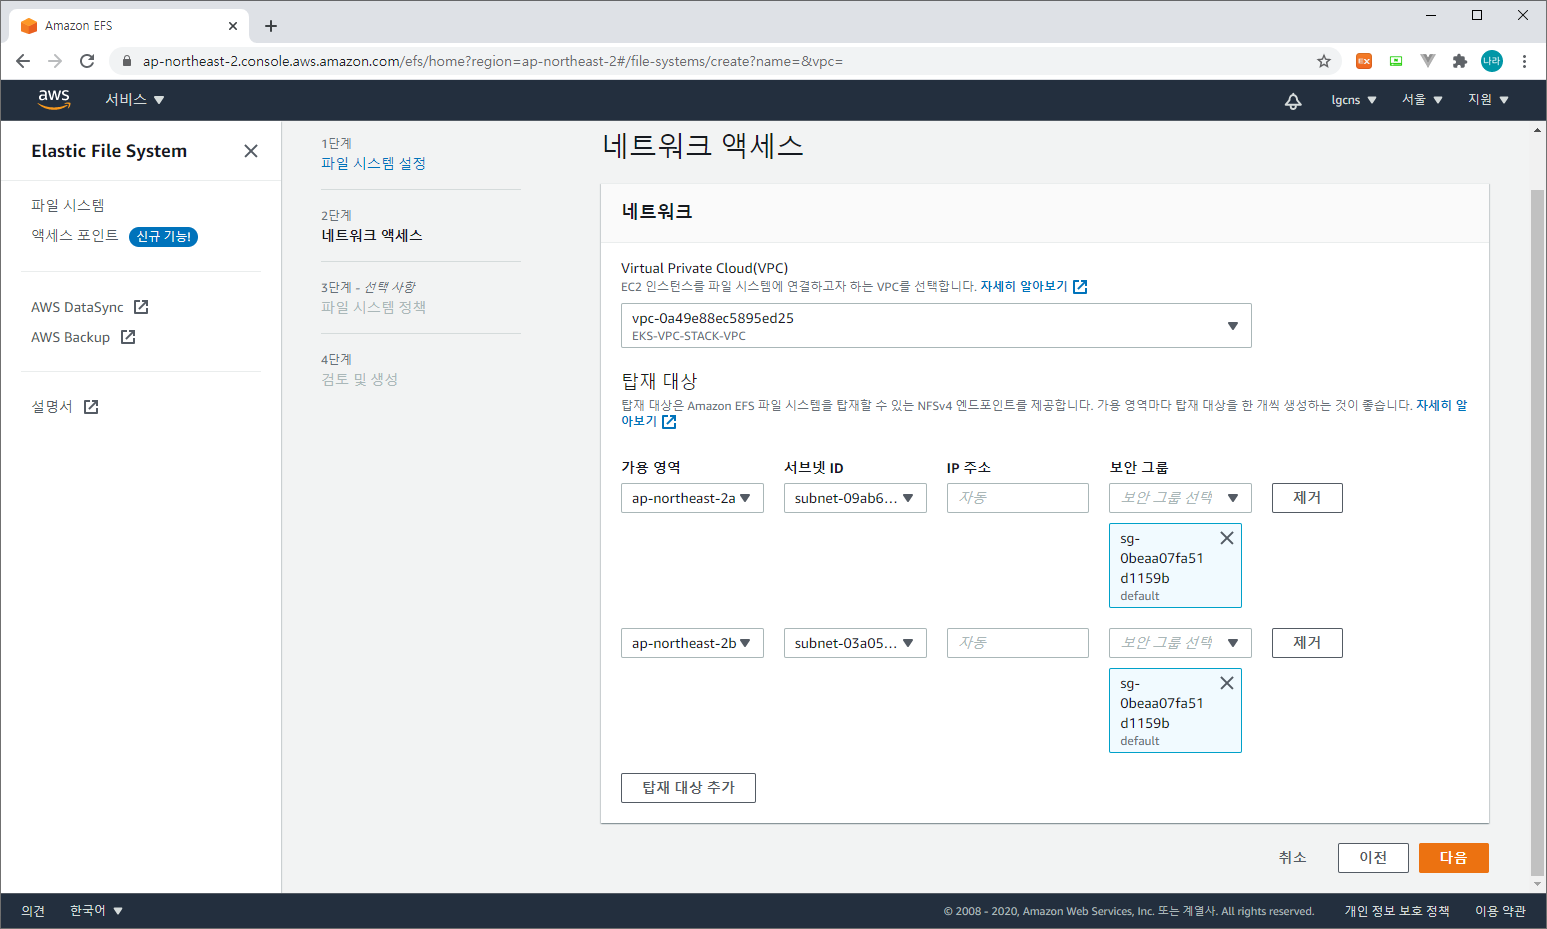Click the green extension icon in toolbar
The image size is (1547, 929).
pyautogui.click(x=1396, y=61)
